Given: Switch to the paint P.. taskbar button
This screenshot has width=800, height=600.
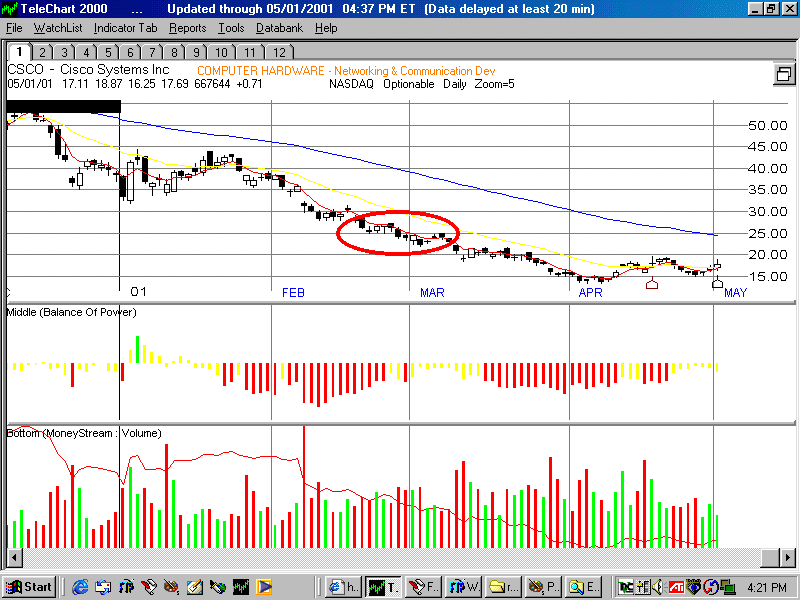Looking at the screenshot, I should click(x=543, y=587).
